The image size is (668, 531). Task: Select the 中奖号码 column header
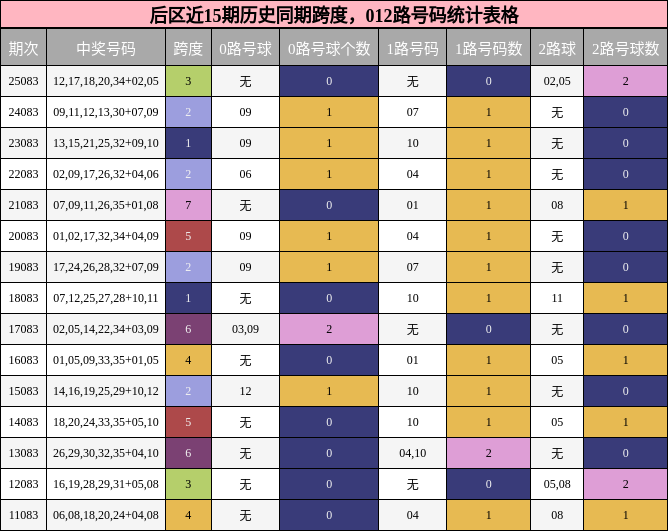point(106,48)
